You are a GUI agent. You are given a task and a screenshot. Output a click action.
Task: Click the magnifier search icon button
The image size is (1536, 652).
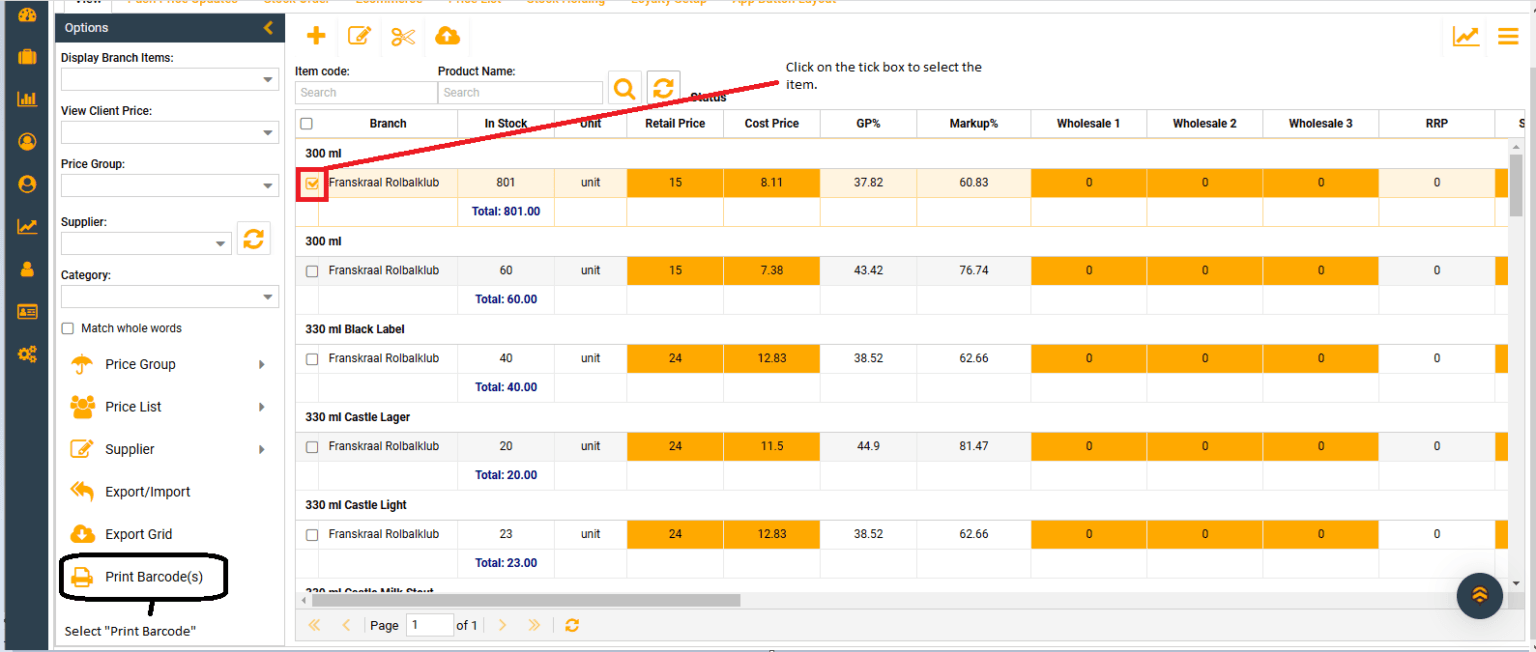click(624, 88)
